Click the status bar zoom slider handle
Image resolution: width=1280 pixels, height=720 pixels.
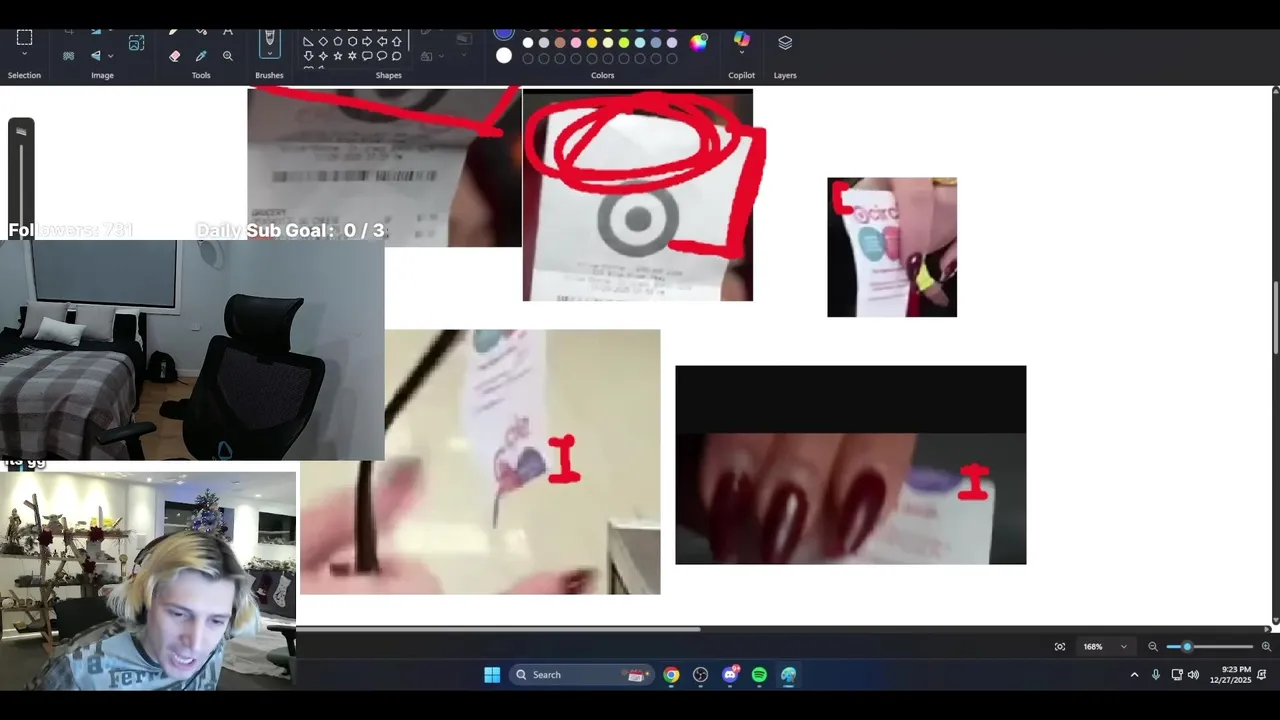coord(1187,646)
